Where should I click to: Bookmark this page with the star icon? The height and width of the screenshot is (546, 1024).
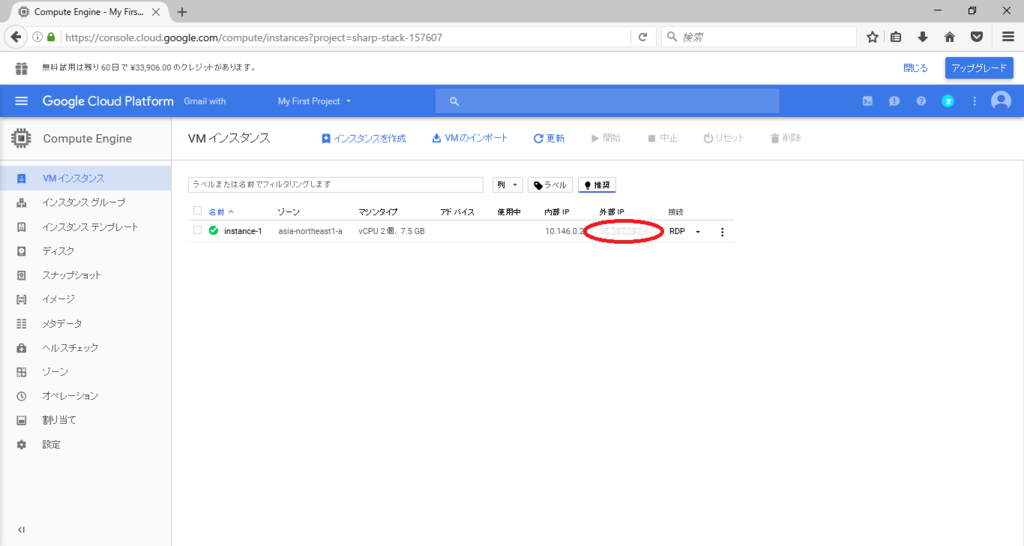(872, 37)
